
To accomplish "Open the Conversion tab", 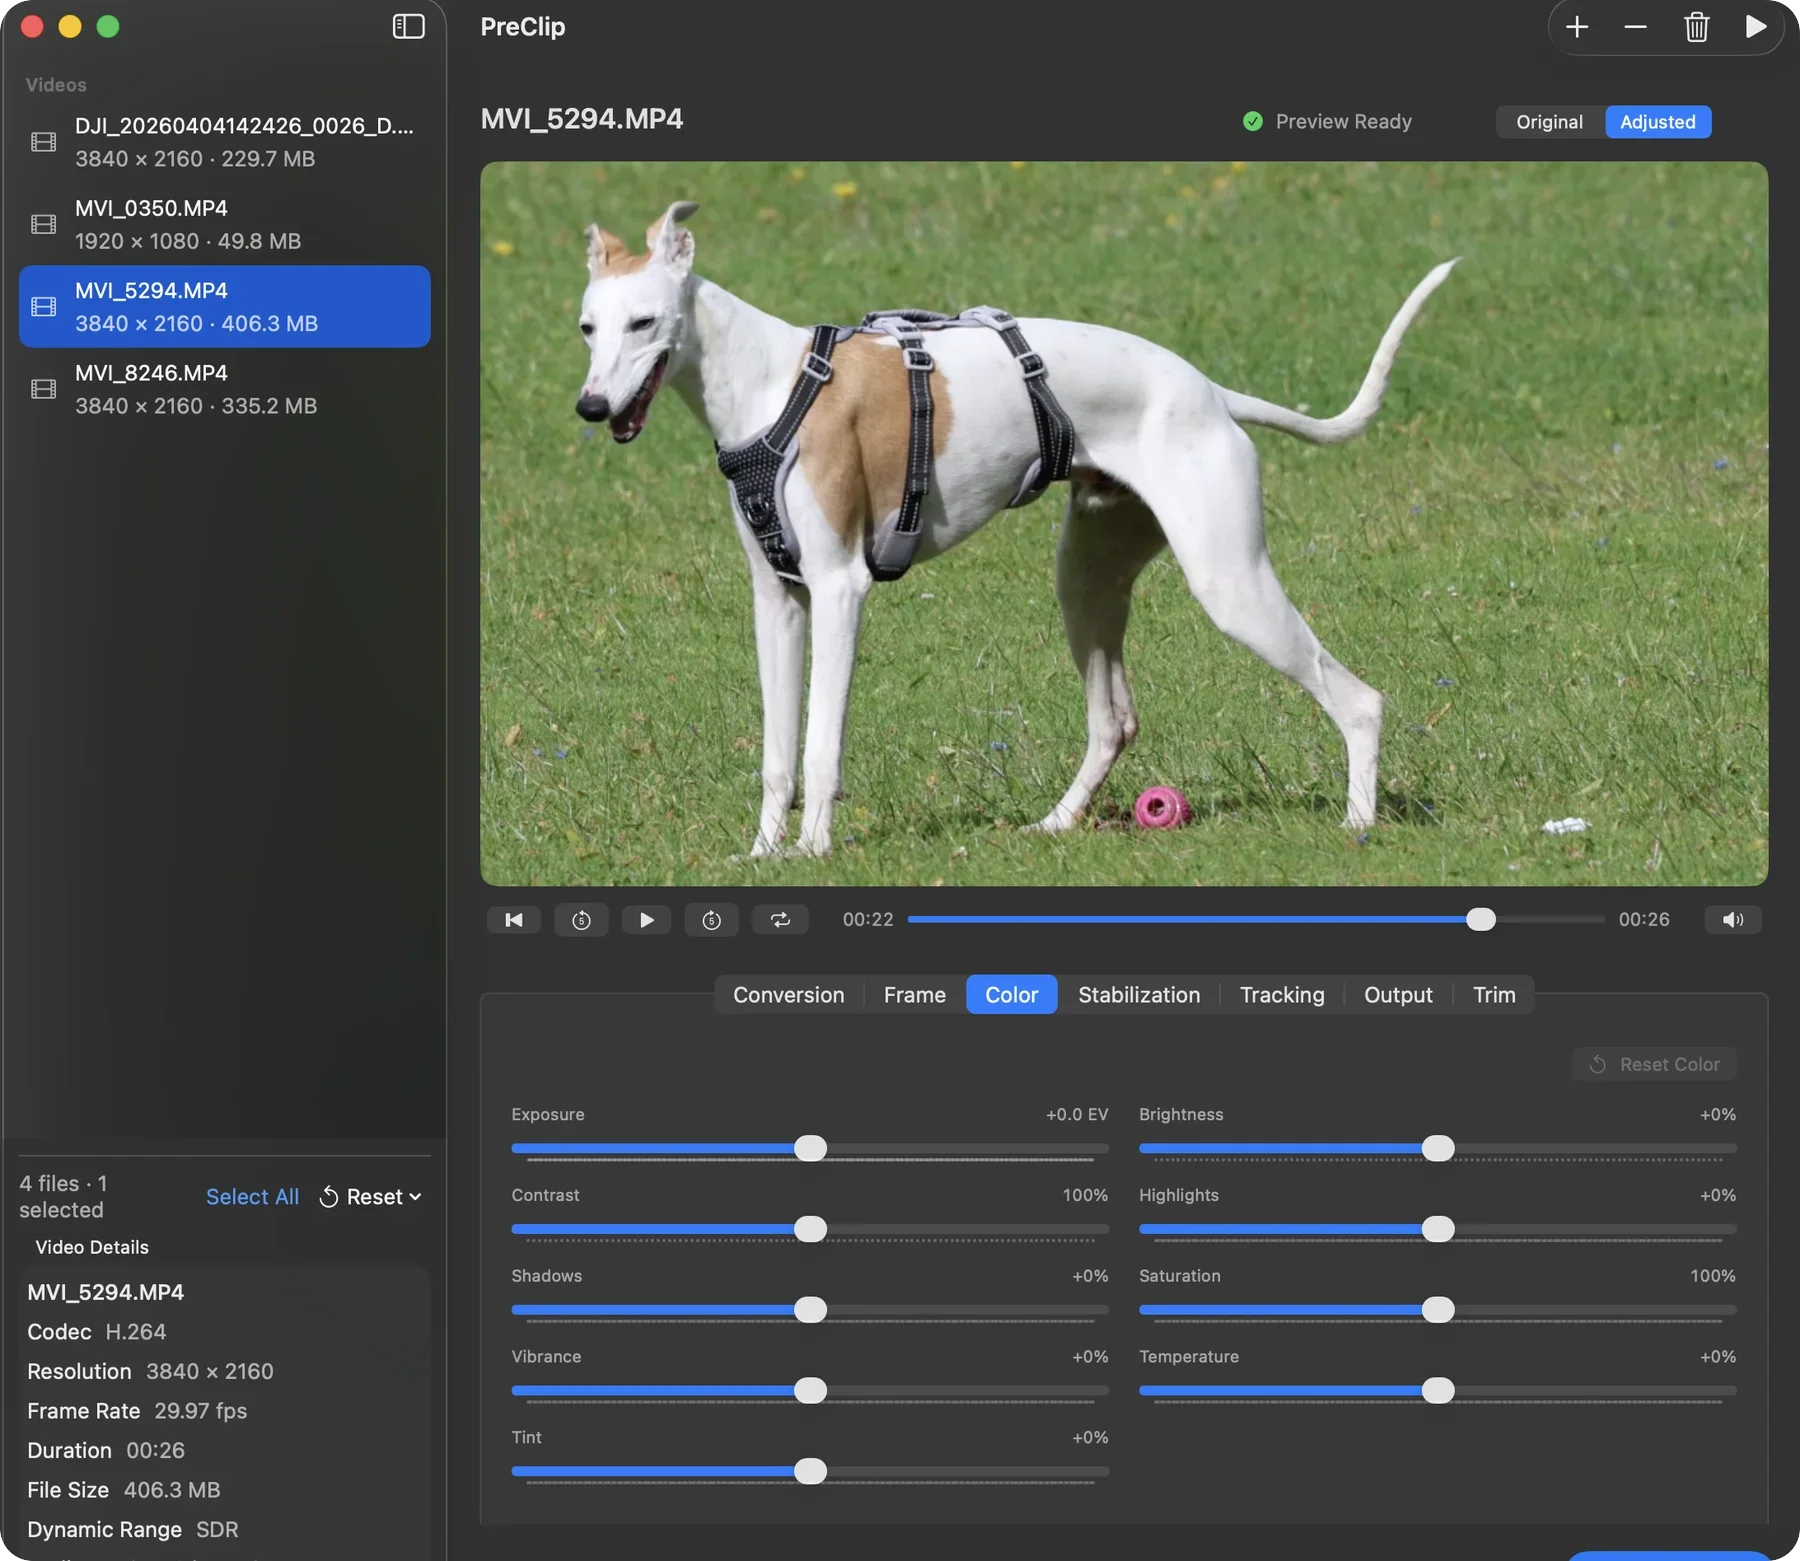I will [788, 995].
